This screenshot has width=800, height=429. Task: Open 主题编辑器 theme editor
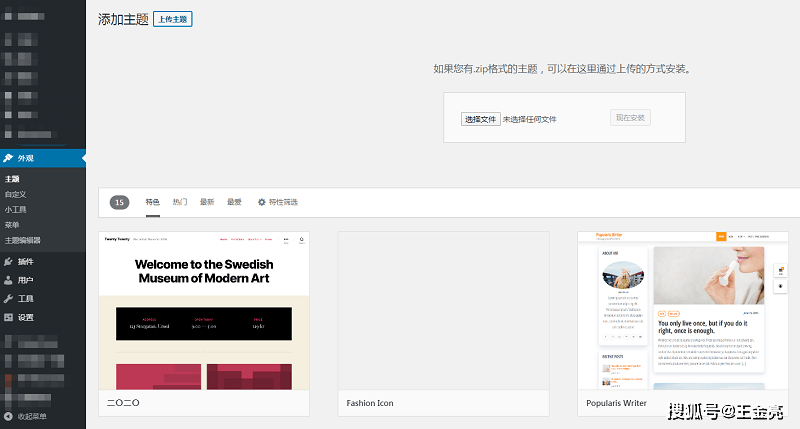point(22,240)
